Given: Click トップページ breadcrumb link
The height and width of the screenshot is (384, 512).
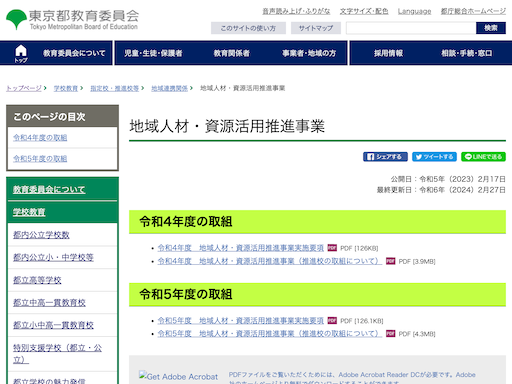Looking at the screenshot, I should pyautogui.click(x=24, y=88).
